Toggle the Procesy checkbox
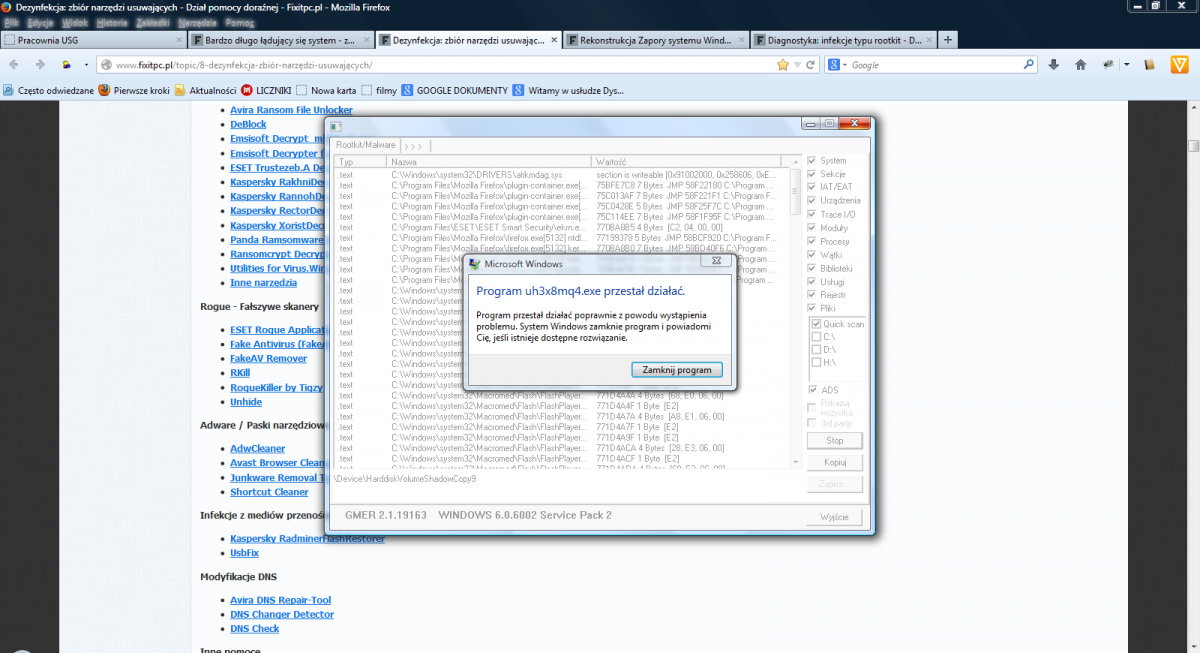The image size is (1200, 653). click(812, 242)
